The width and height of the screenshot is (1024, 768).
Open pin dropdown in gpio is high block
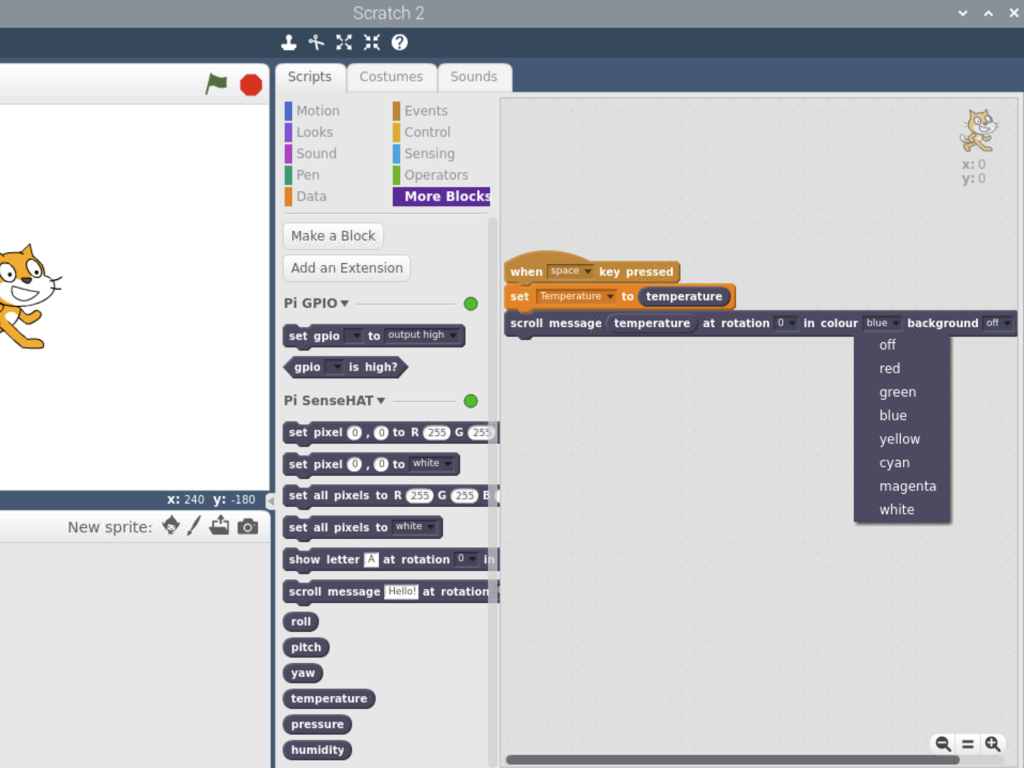(x=334, y=367)
